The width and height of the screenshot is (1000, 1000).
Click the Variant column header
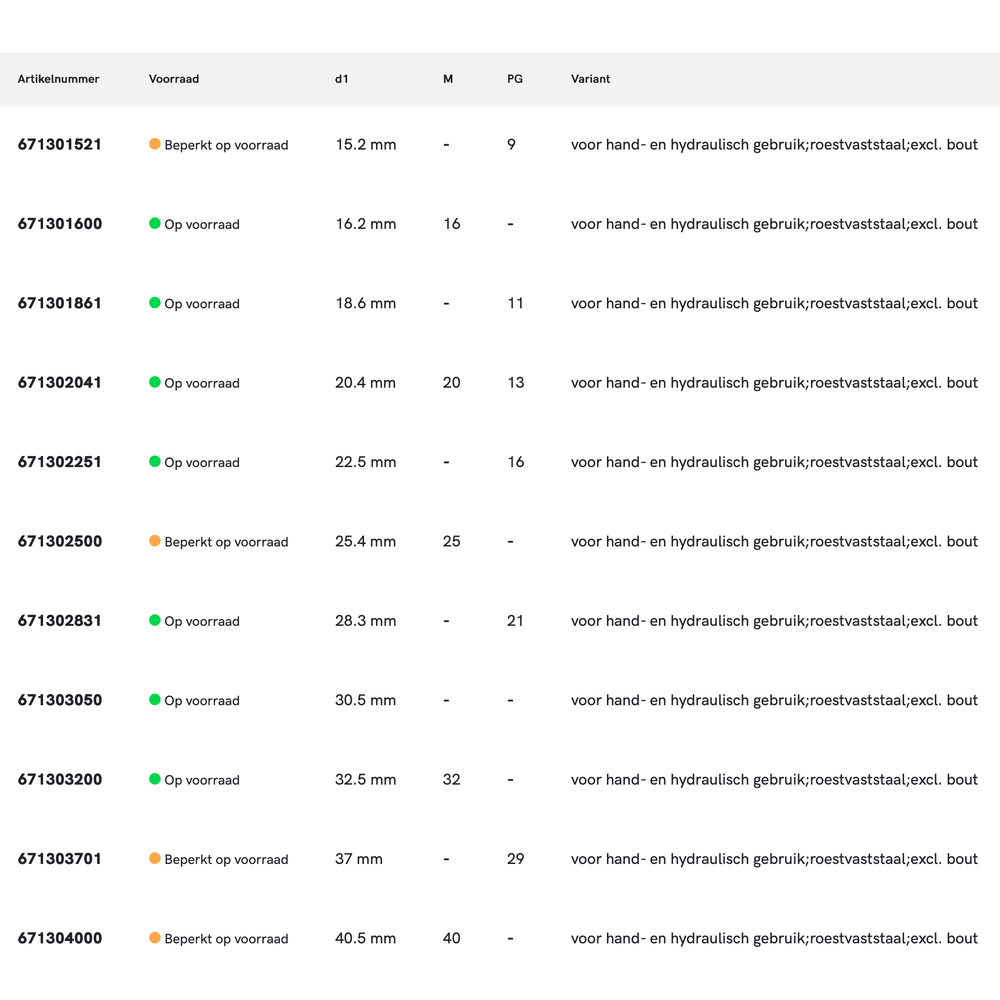[590, 79]
